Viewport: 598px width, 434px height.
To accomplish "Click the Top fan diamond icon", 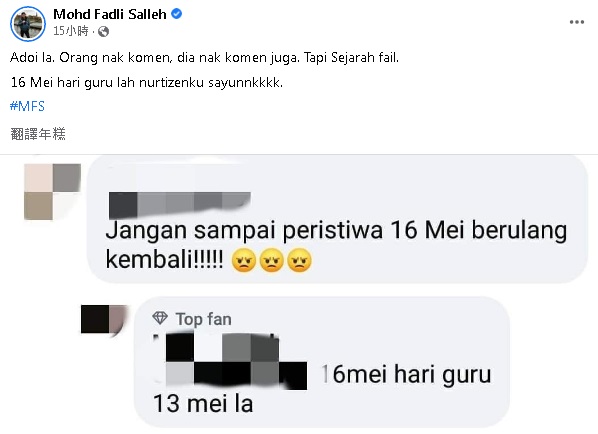I will coord(160,318).
